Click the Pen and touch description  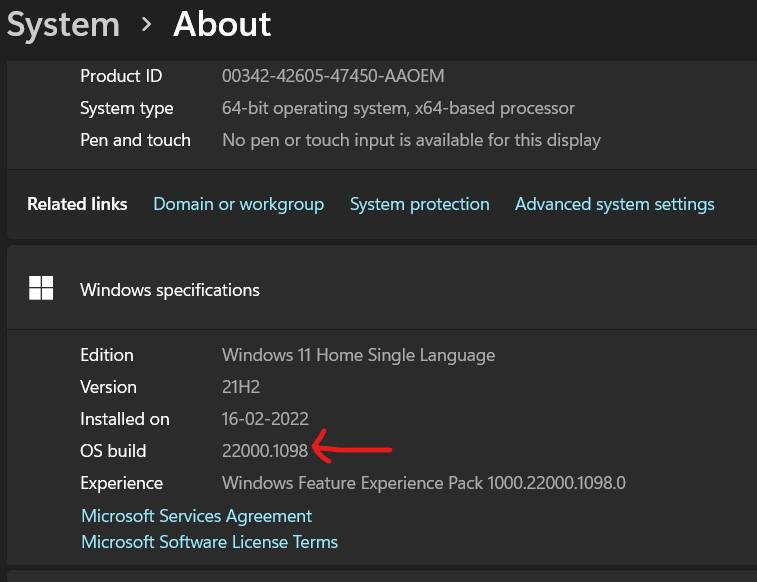[x=411, y=140]
